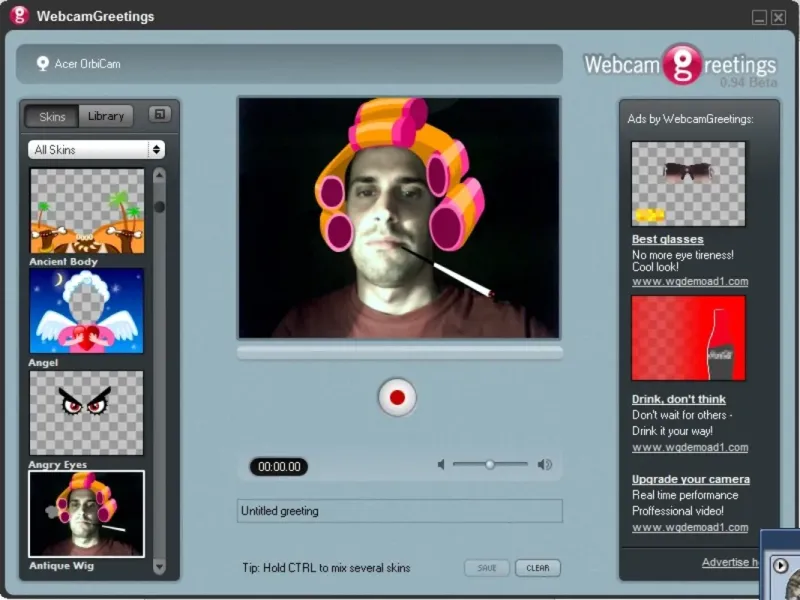800x600 pixels.
Task: Select the Ancient Body skin thumbnail
Action: click(87, 210)
